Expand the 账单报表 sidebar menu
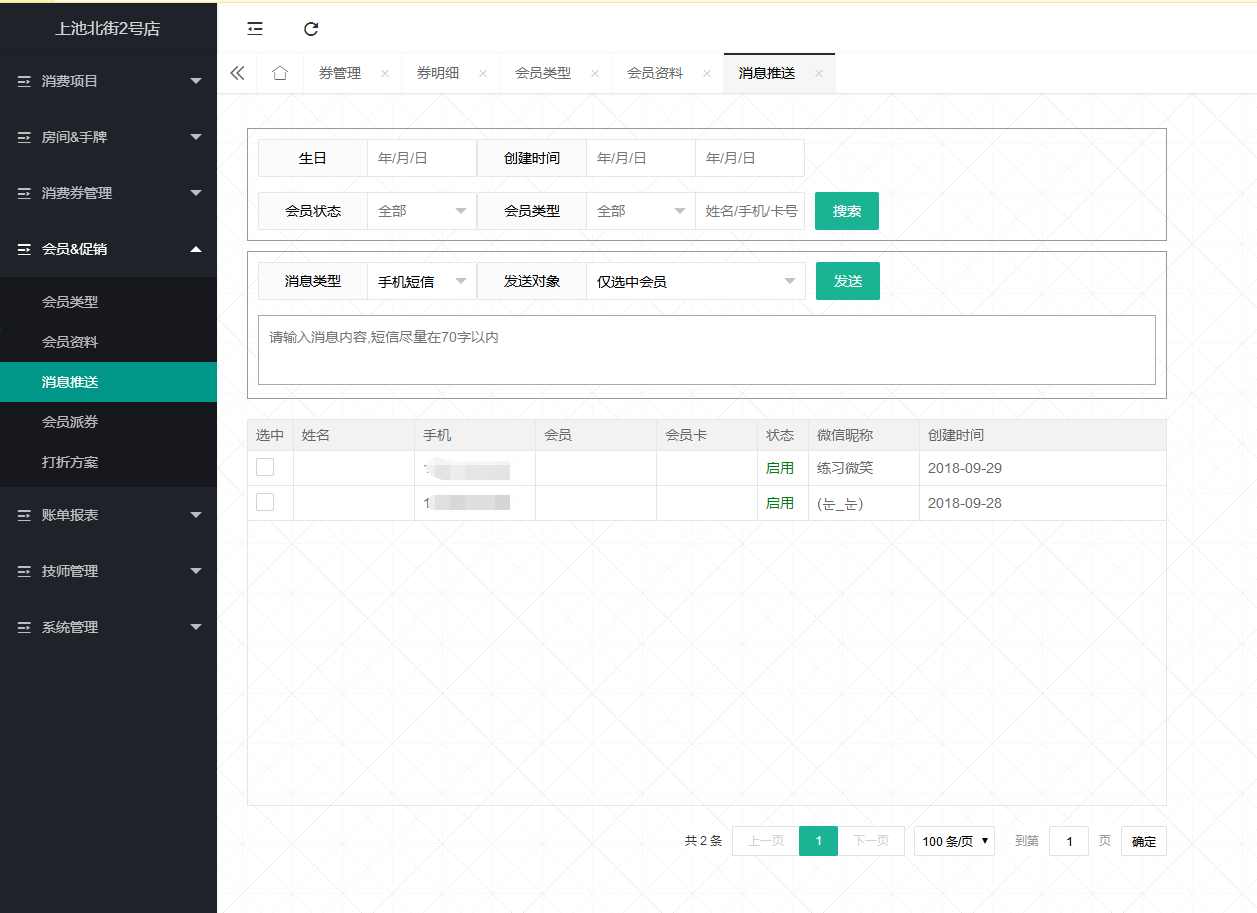 click(108, 515)
